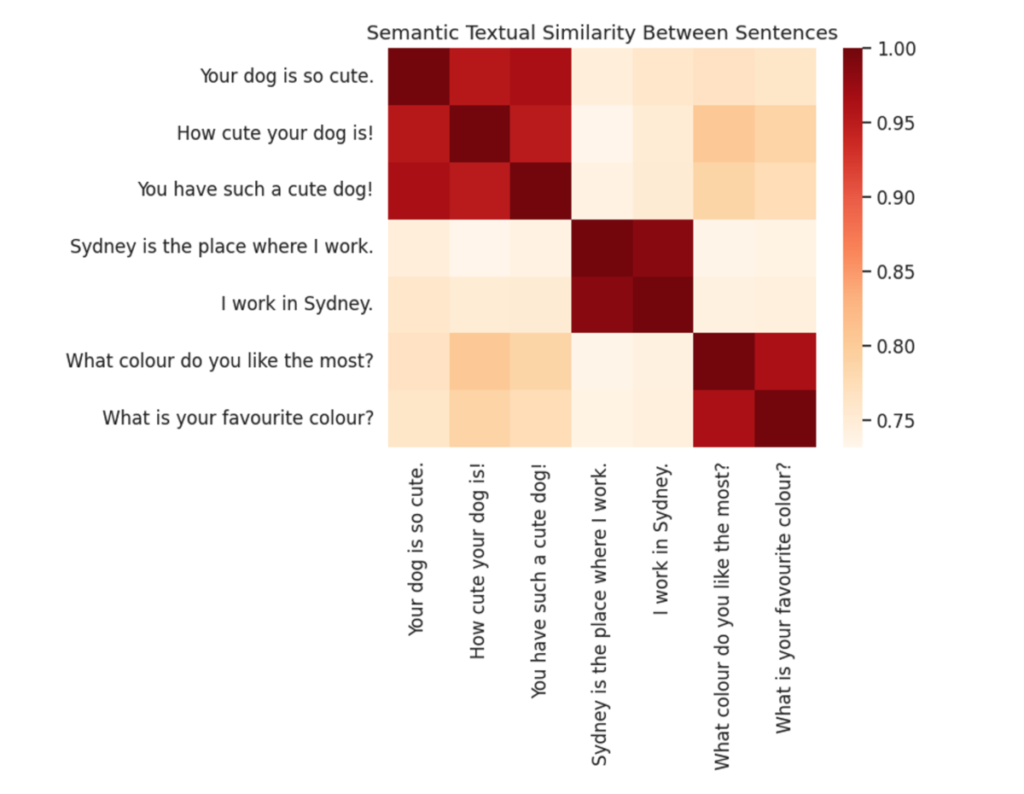Click y-axis label 'You have such a cute dog!'
Screen dimensions: 1024x794
[255, 189]
